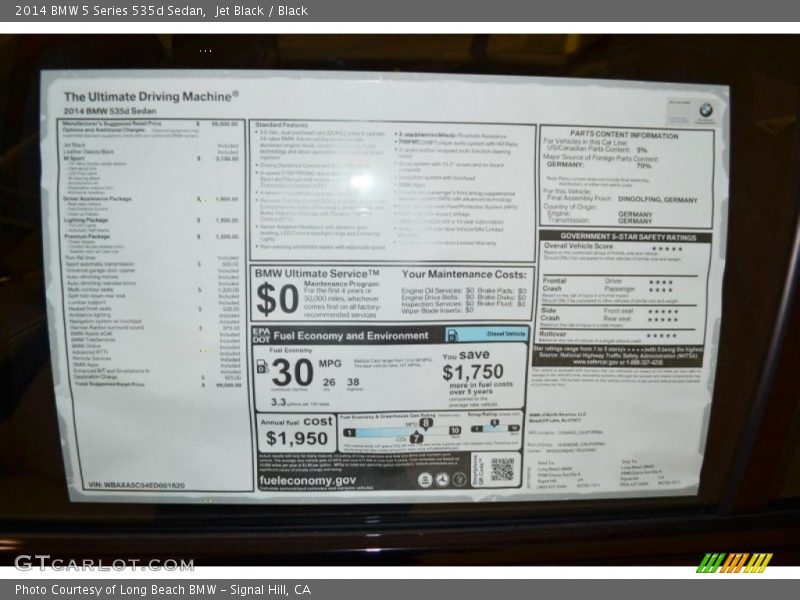
Task: Click the BMW roundel logo on the sticker
Action: (x=705, y=110)
